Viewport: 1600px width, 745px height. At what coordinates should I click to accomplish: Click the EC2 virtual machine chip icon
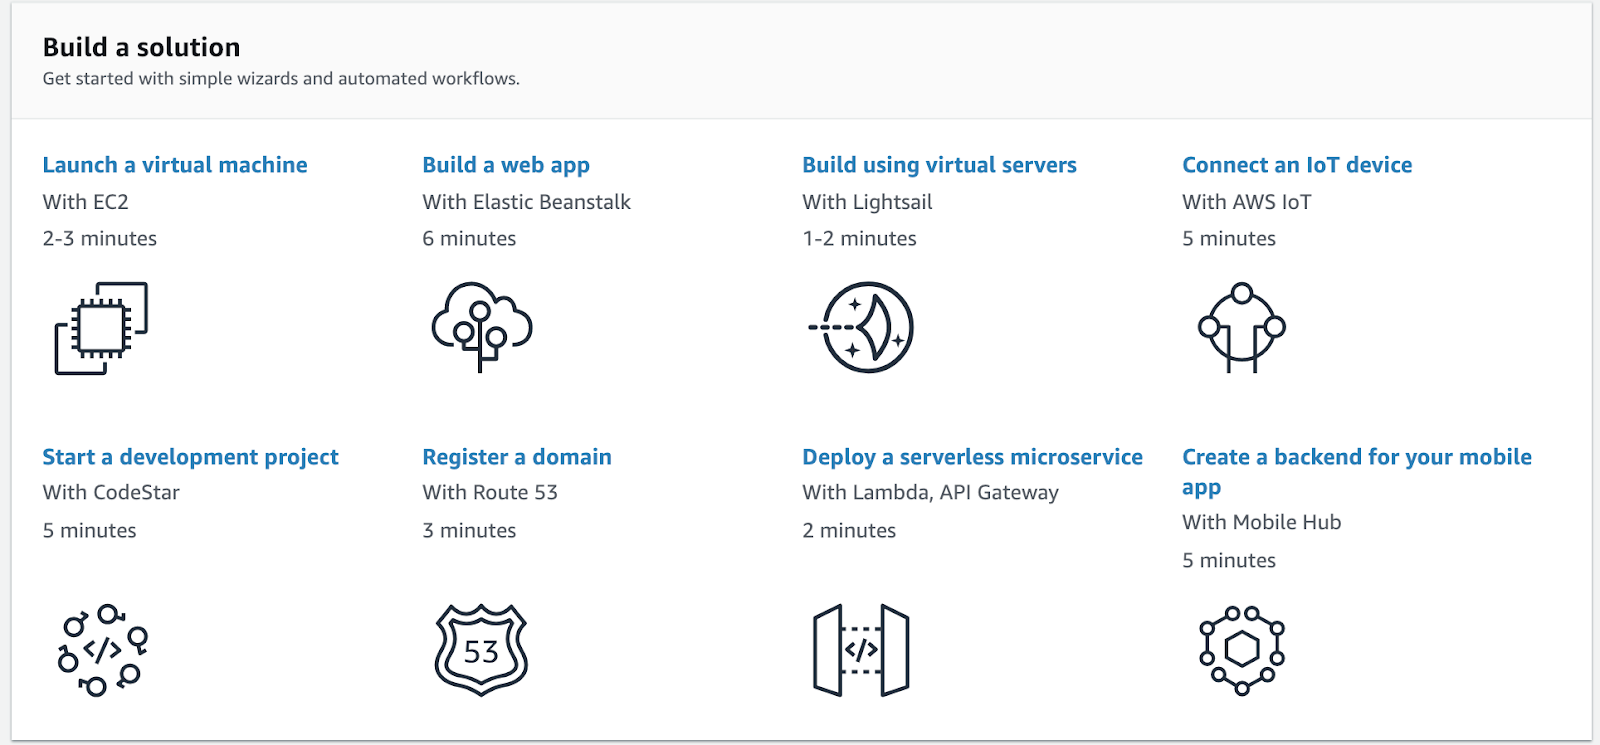(x=101, y=328)
